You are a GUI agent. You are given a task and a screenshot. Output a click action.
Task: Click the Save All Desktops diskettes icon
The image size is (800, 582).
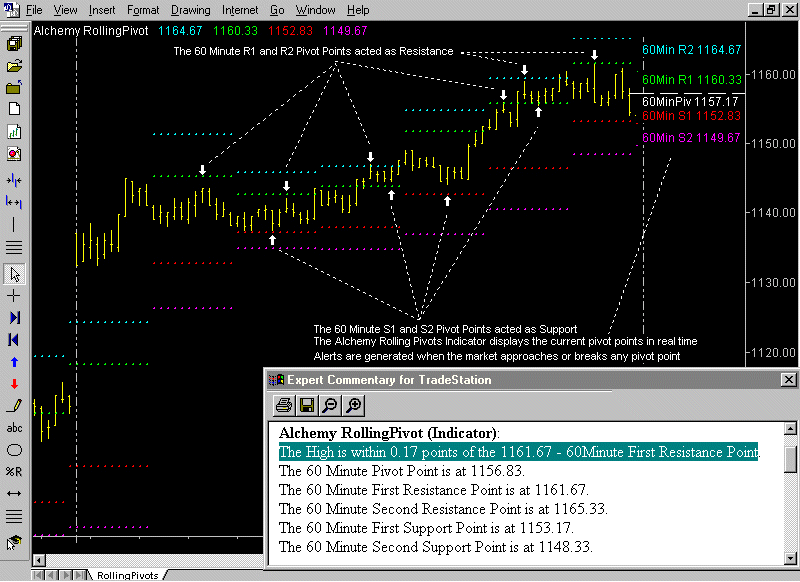[x=14, y=44]
